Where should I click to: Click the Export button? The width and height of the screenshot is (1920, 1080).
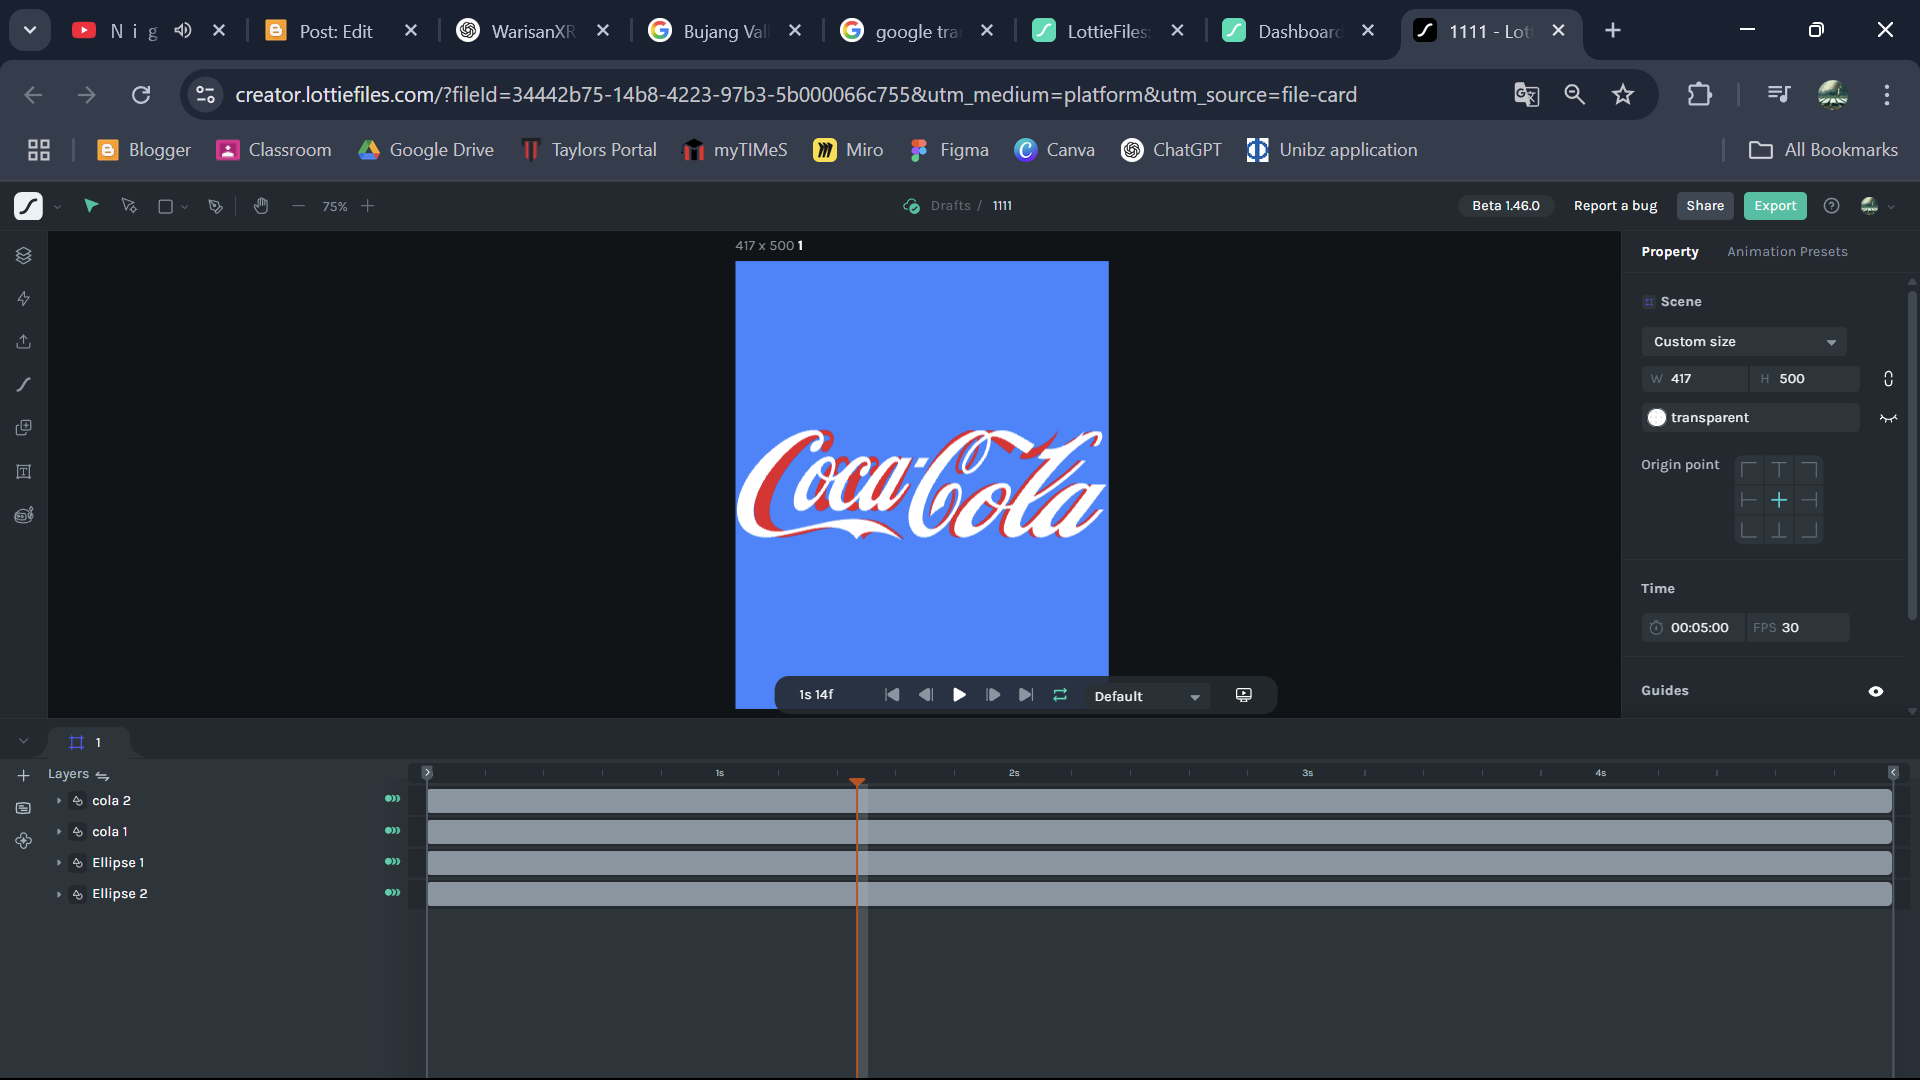point(1775,206)
